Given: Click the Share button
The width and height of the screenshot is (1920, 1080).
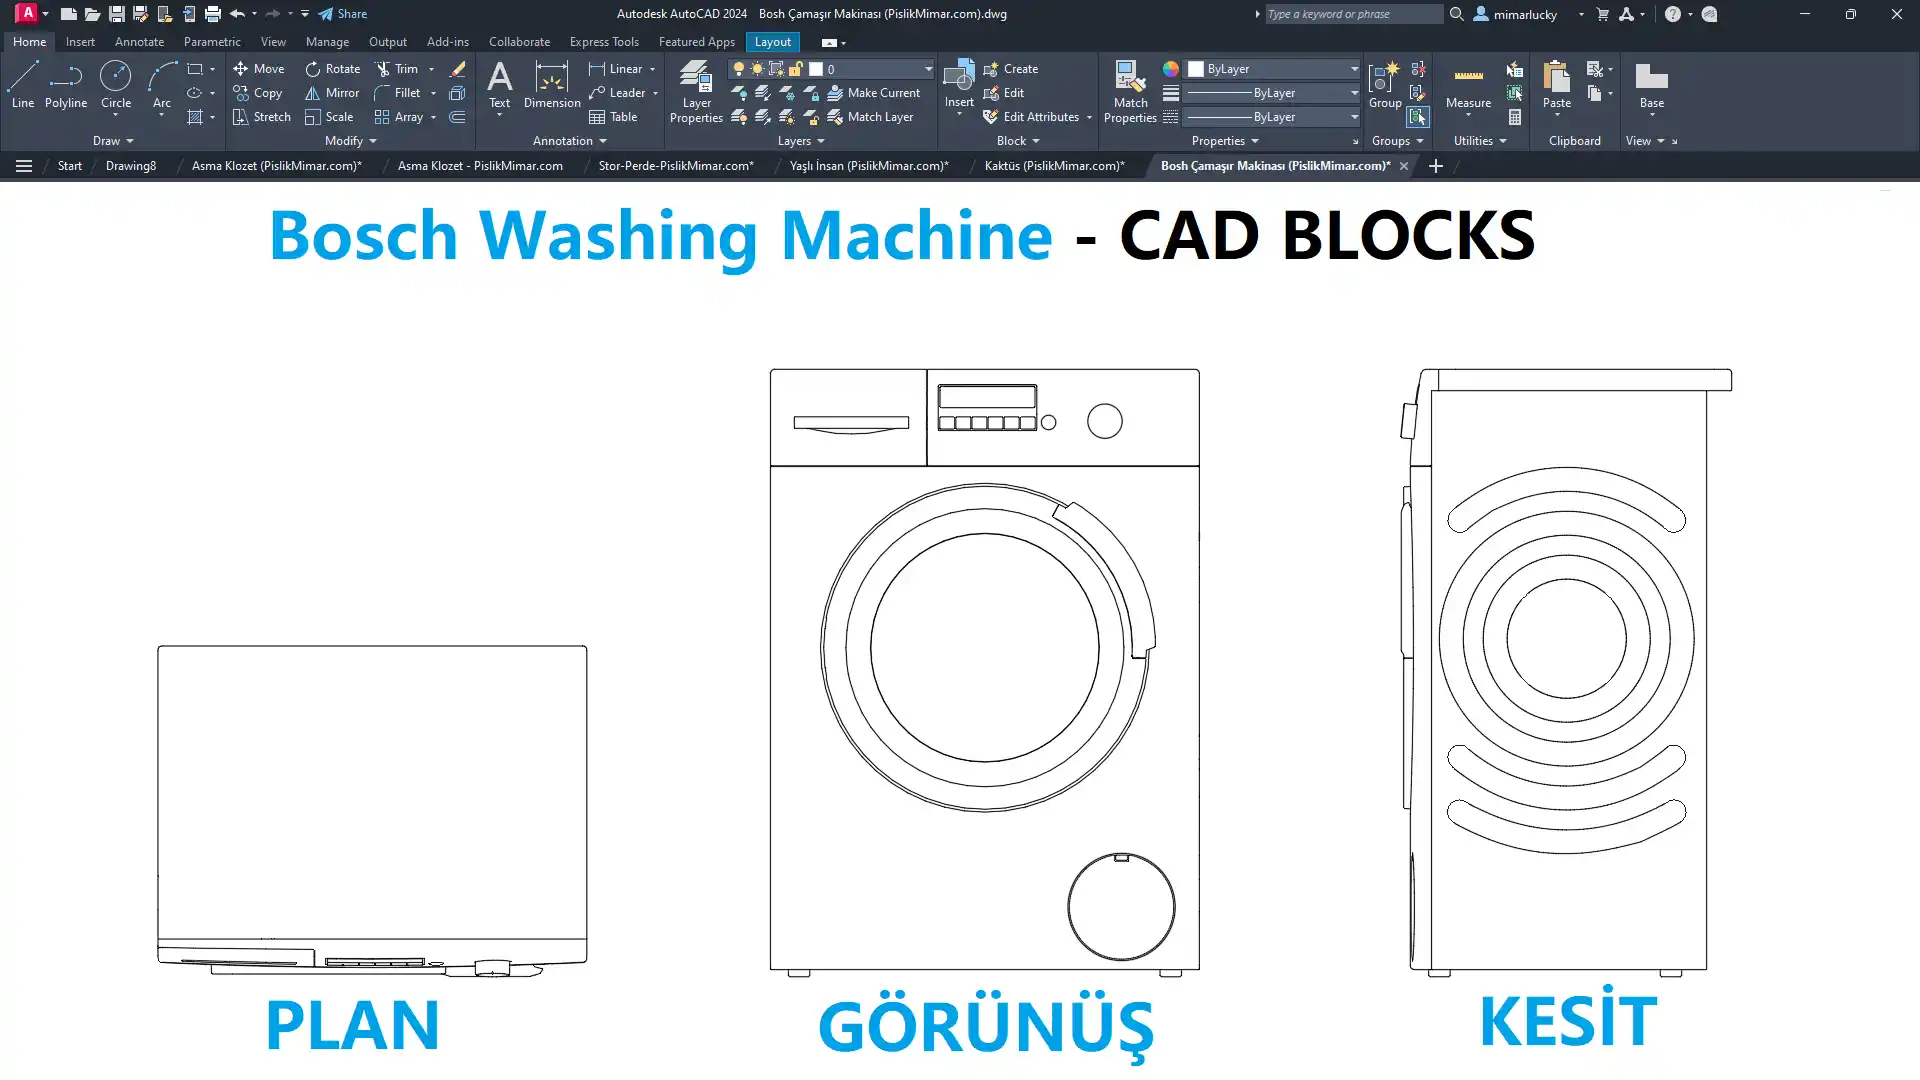Looking at the screenshot, I should [343, 14].
